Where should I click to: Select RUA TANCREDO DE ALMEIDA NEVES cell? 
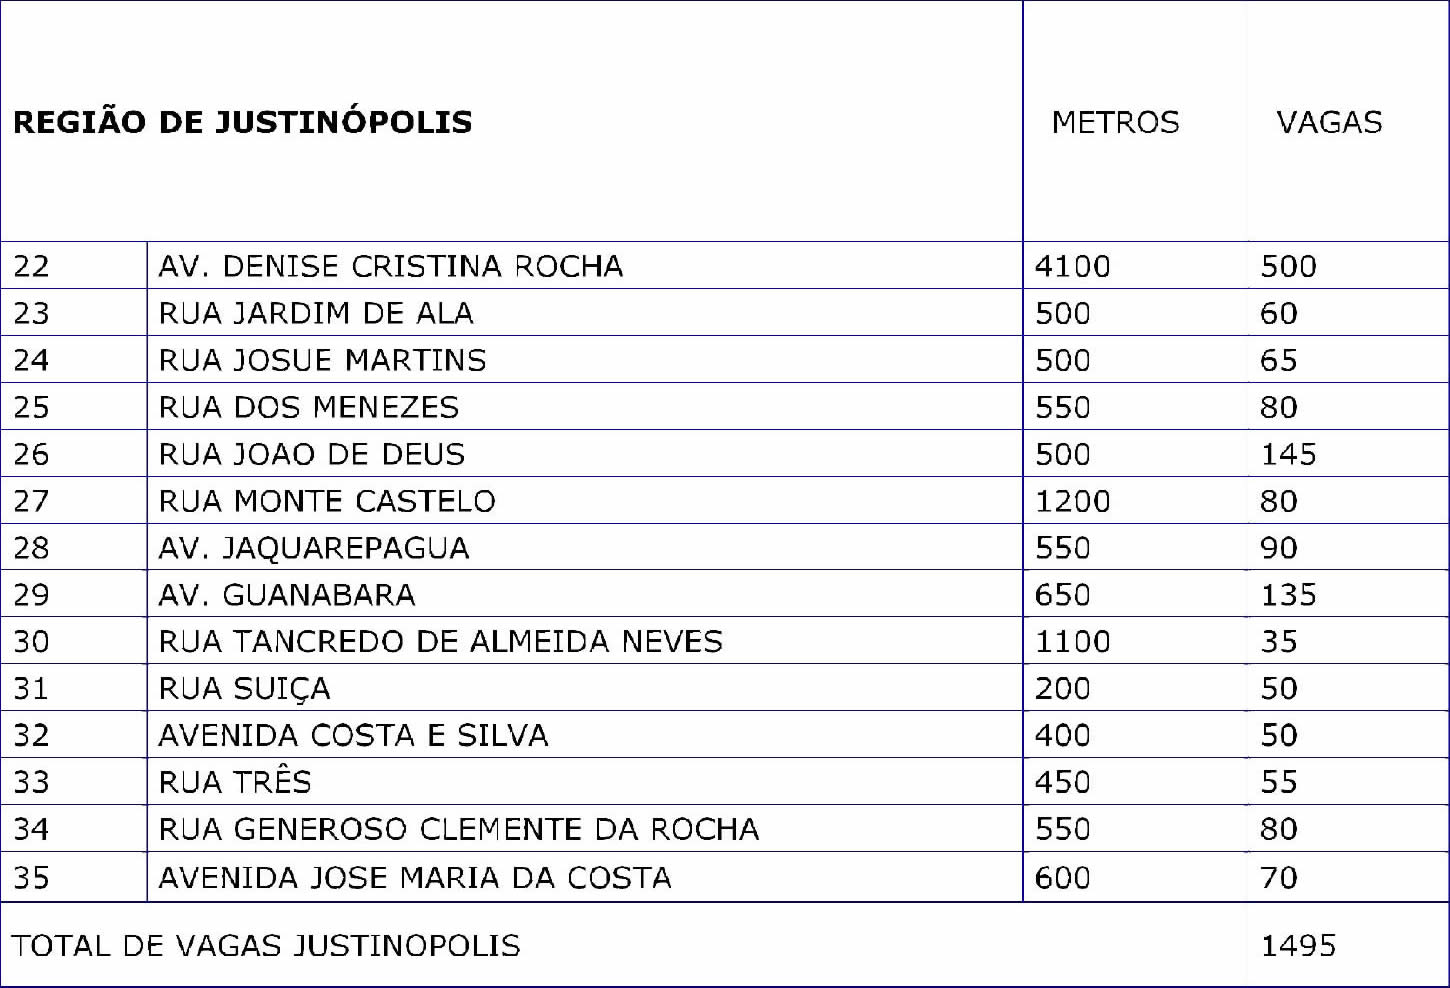[440, 641]
